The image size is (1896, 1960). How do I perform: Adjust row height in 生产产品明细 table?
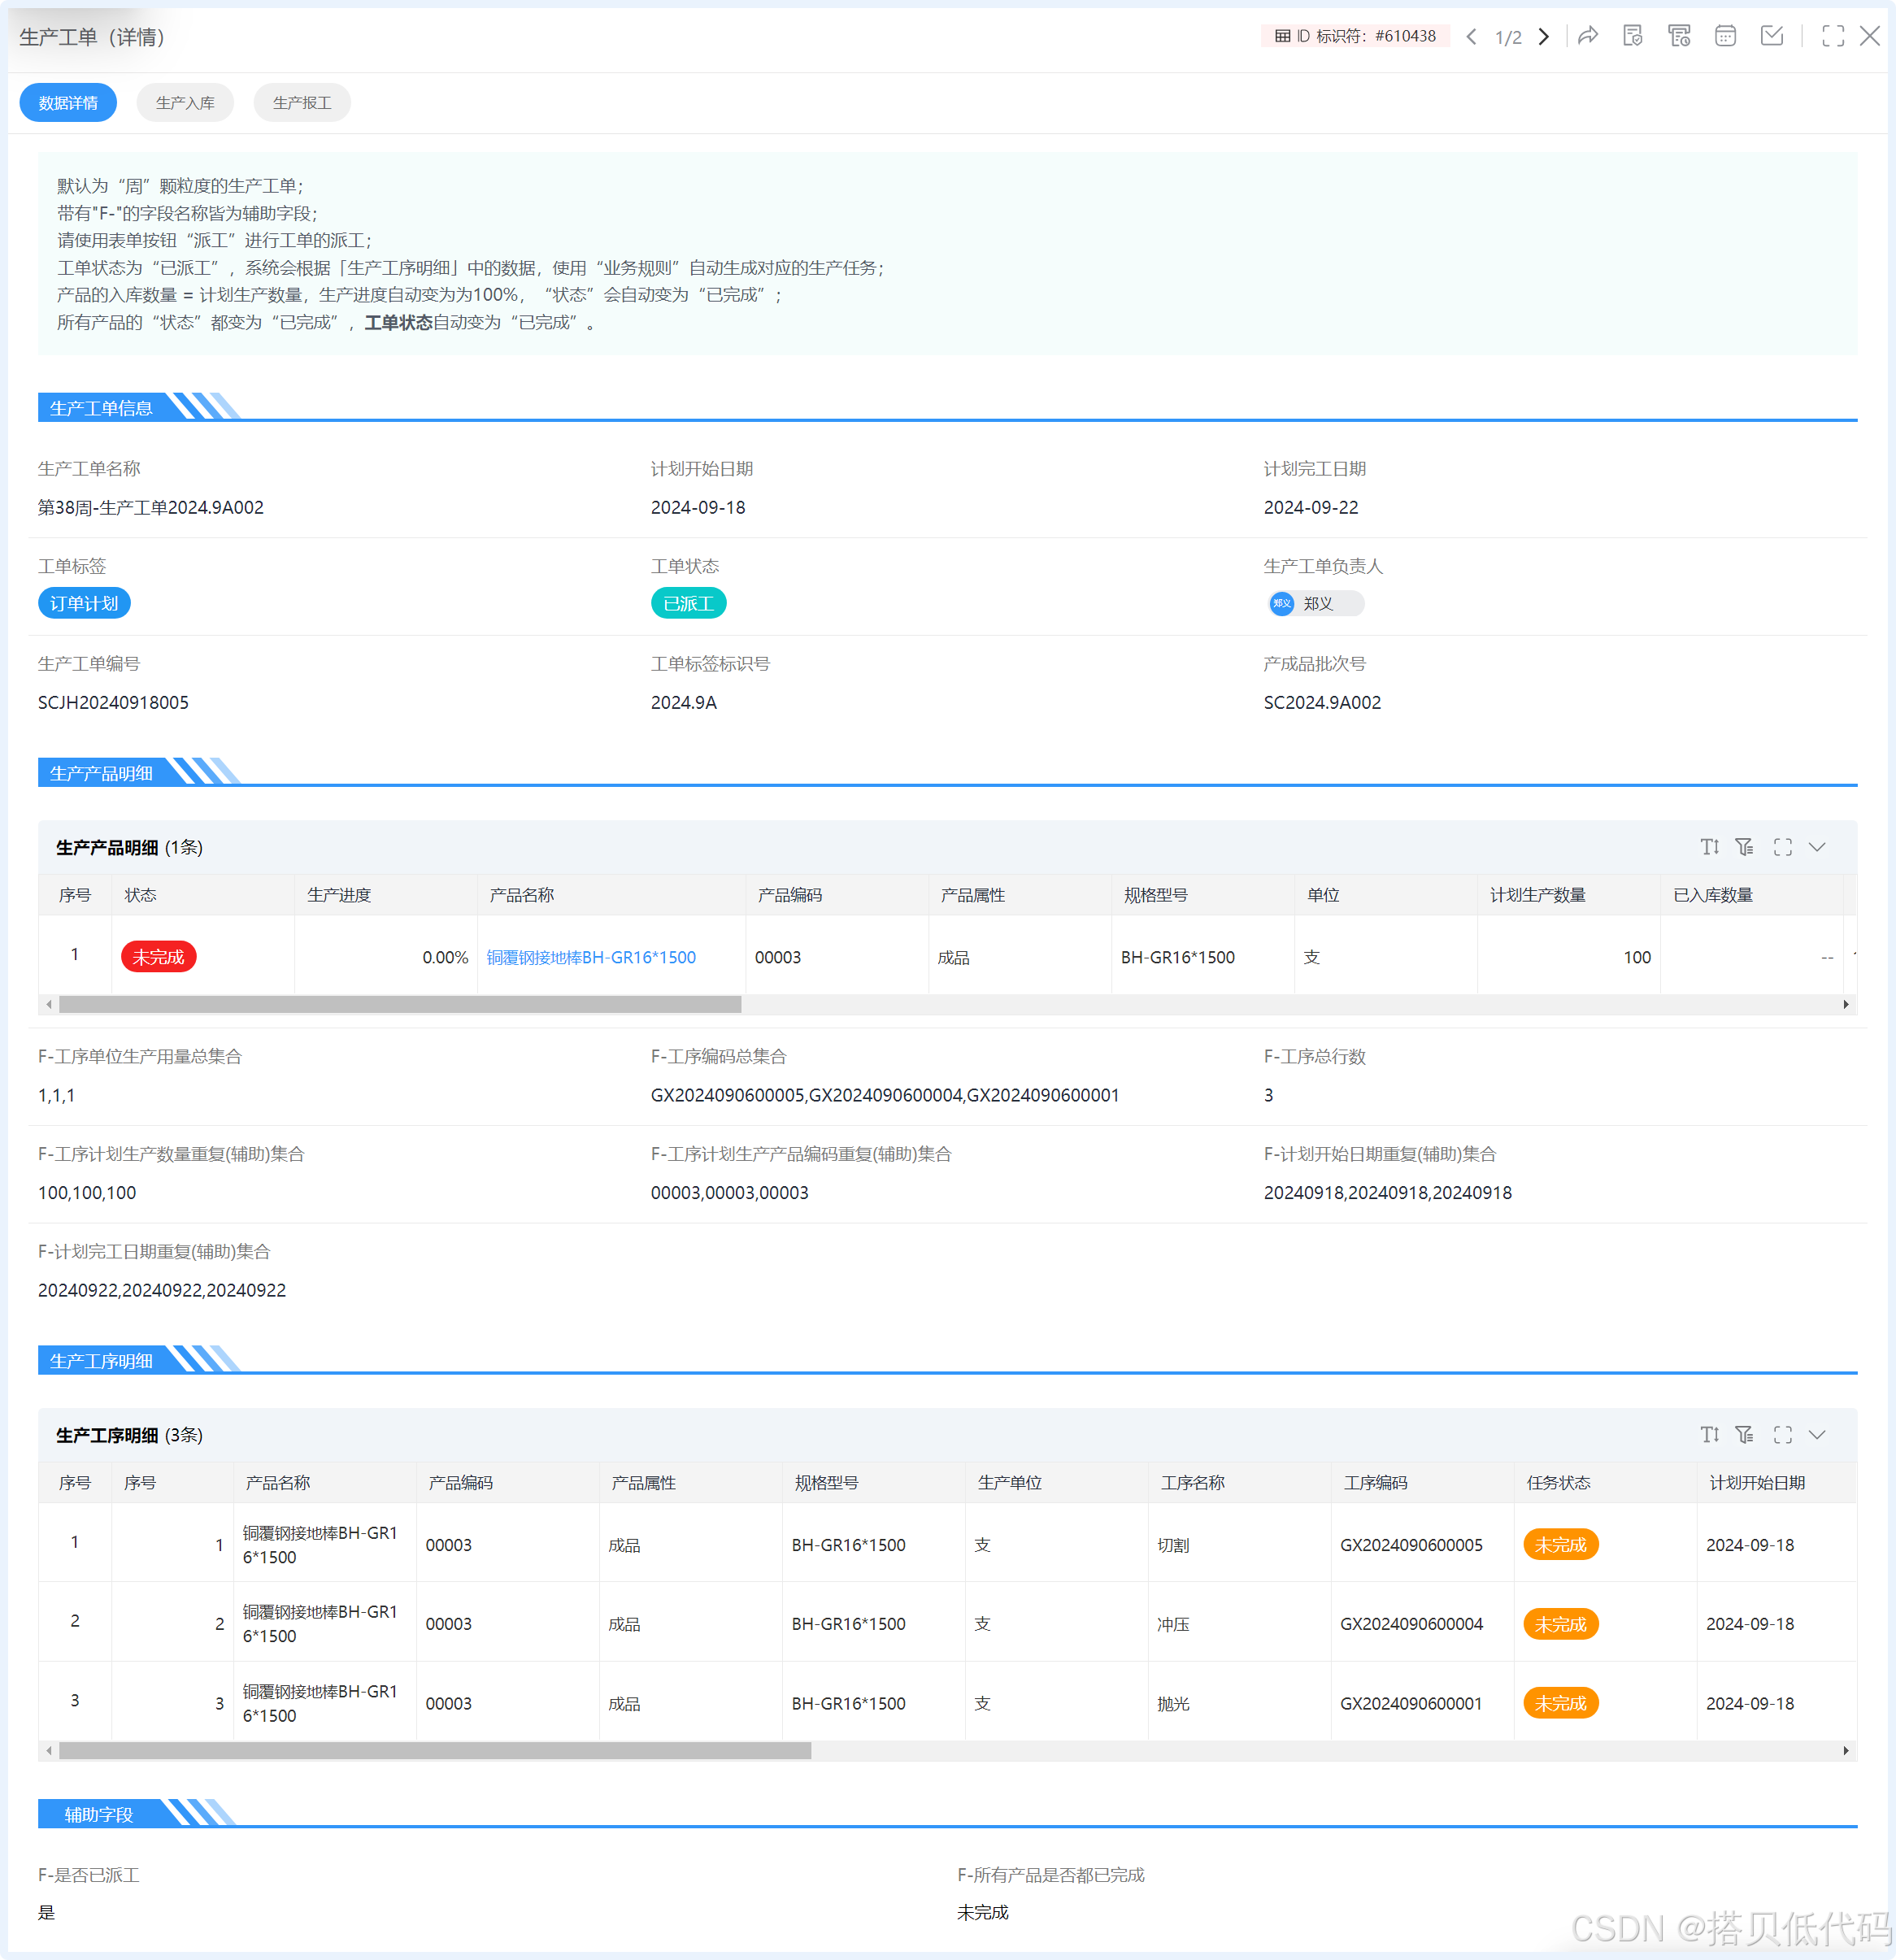(1710, 847)
